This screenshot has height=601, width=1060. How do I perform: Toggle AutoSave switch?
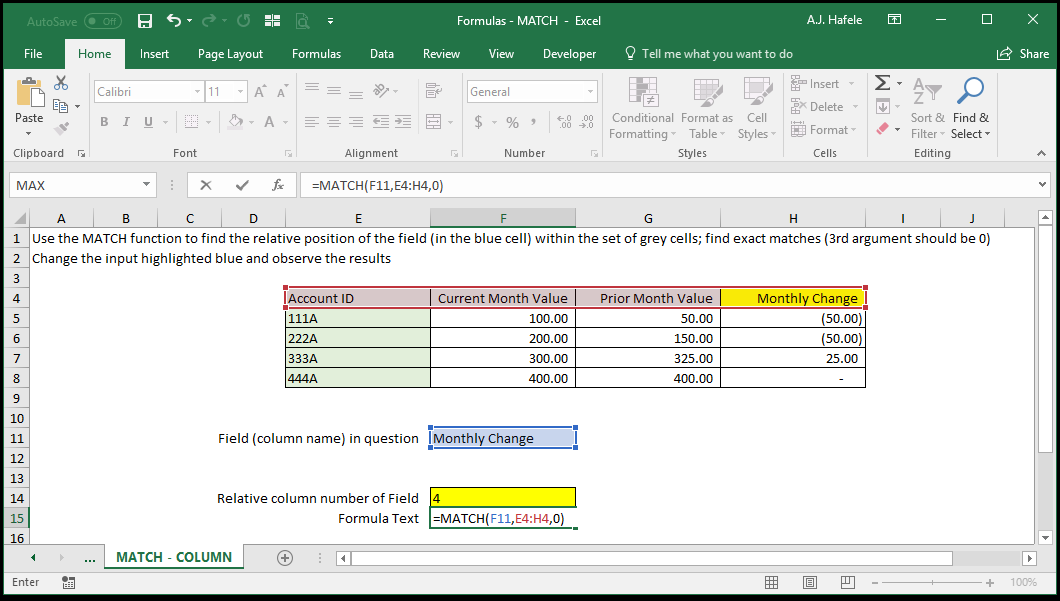point(103,21)
